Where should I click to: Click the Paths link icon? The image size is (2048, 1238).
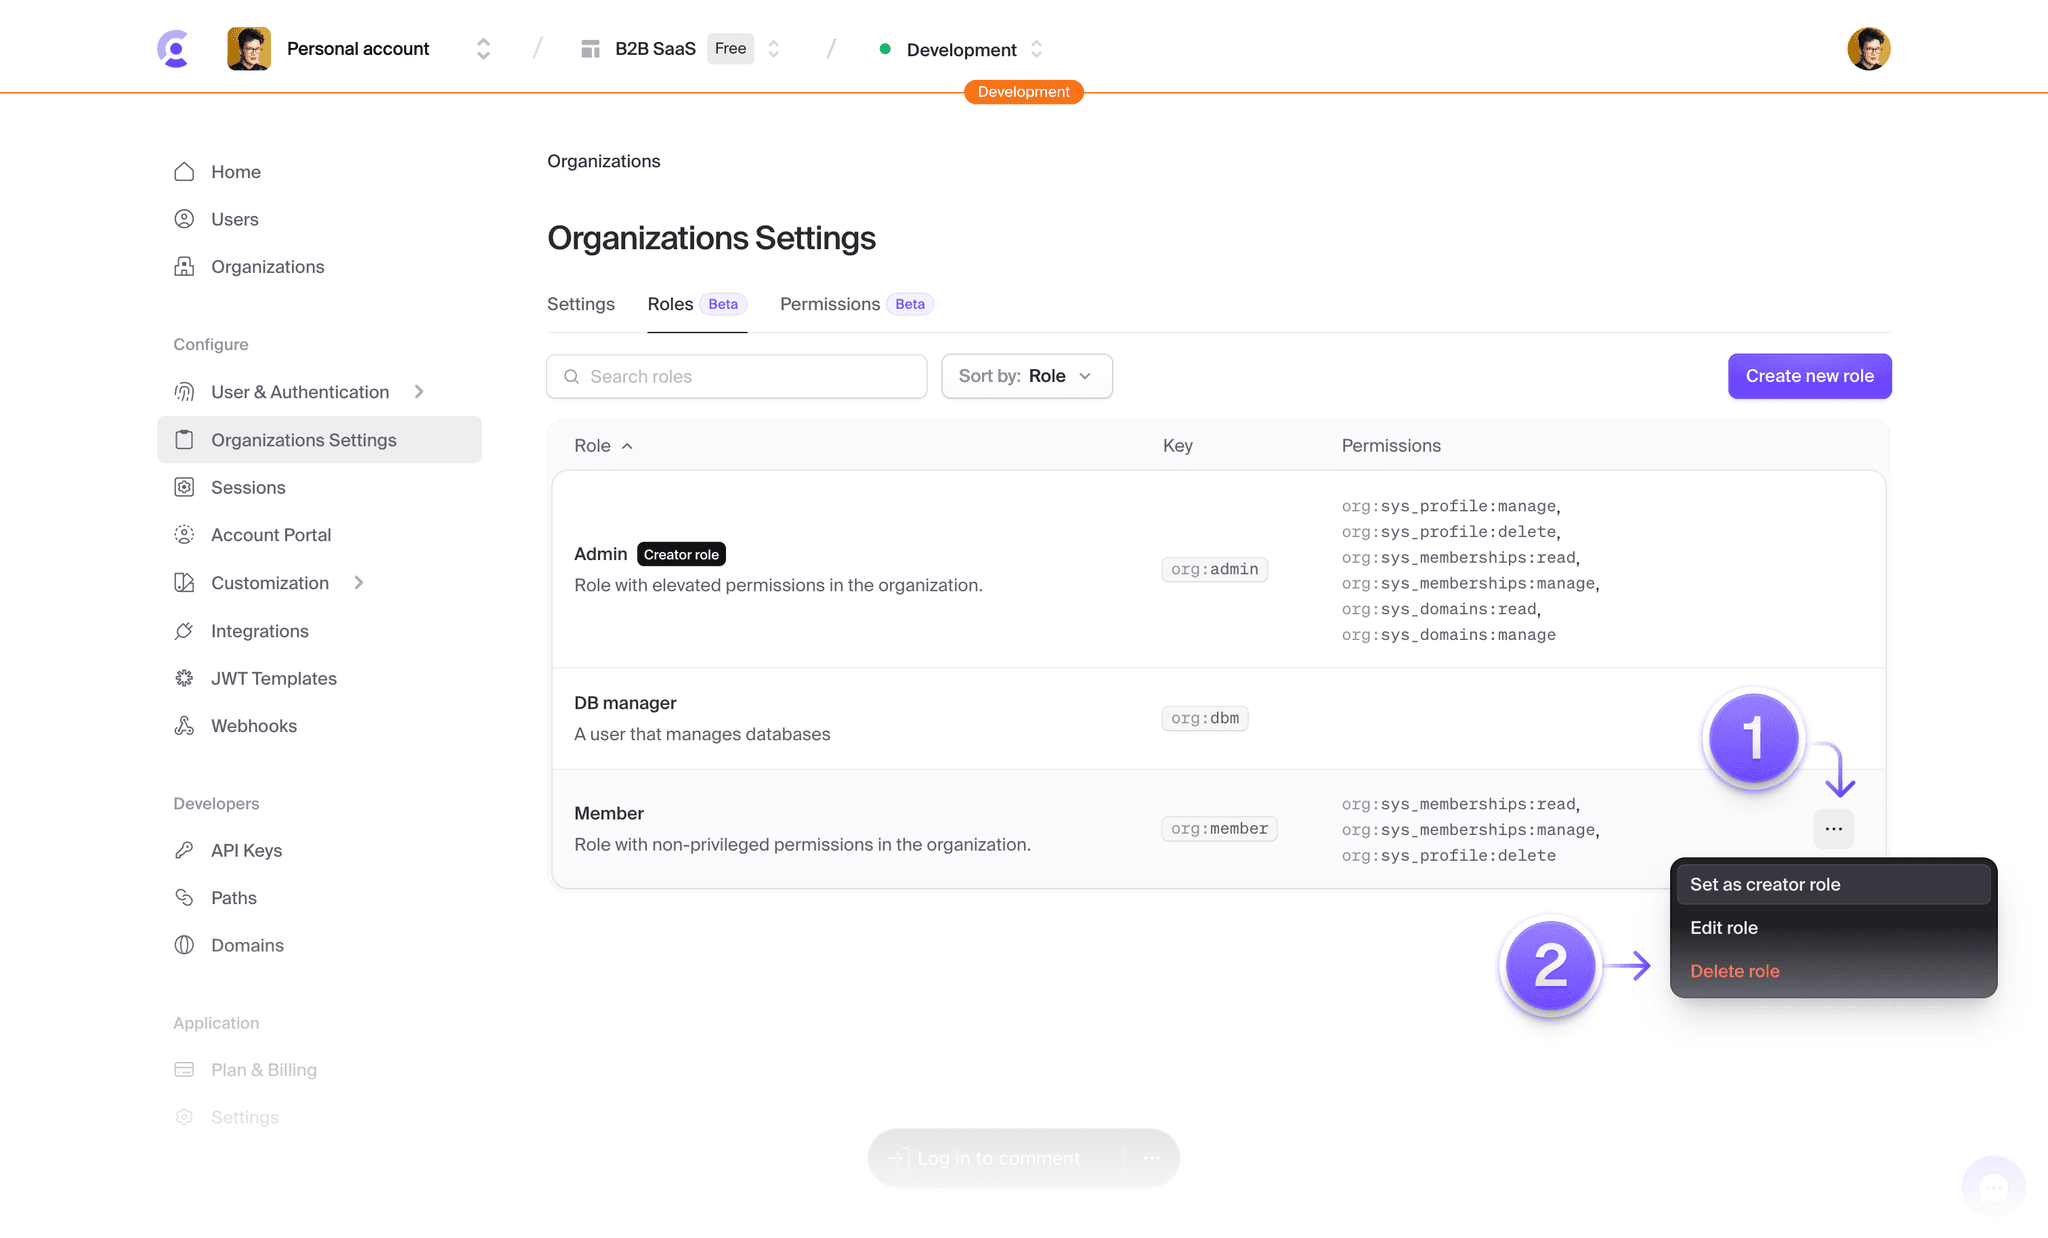click(x=184, y=898)
